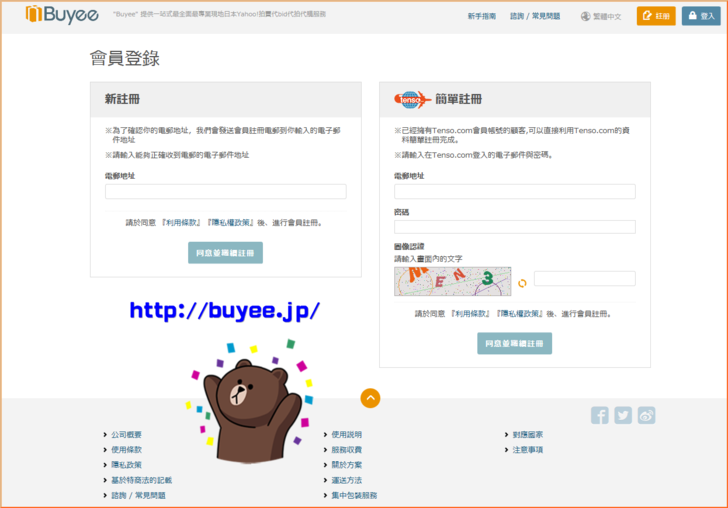Viewport: 728px width, 508px height.
Task: Open 諮詢 / 常見問題 in the top menu
Action: [x=535, y=16]
